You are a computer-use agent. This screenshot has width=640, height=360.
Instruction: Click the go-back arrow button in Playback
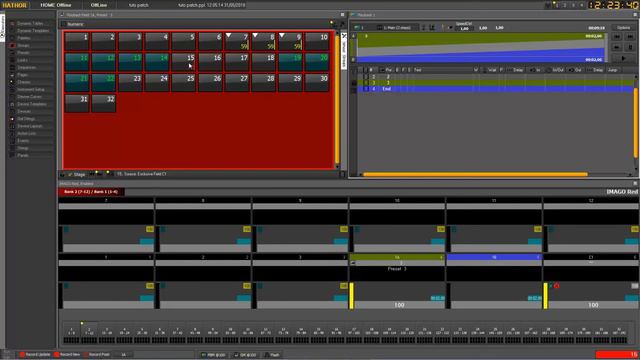617,47
